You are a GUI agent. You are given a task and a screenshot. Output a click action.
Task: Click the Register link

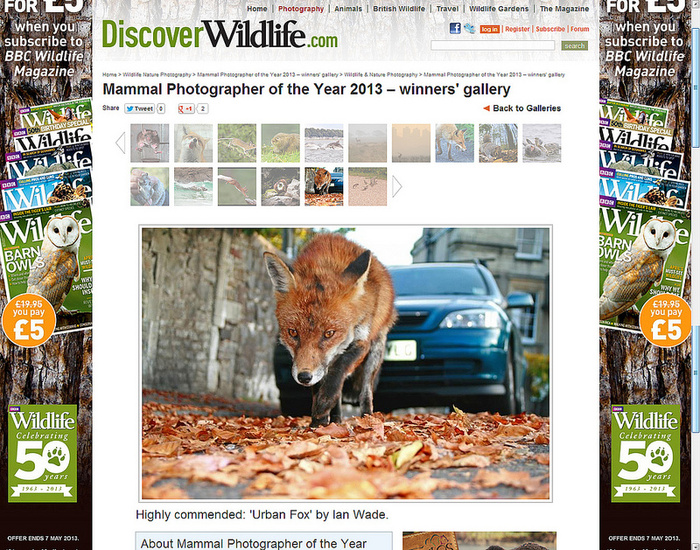[x=517, y=29]
